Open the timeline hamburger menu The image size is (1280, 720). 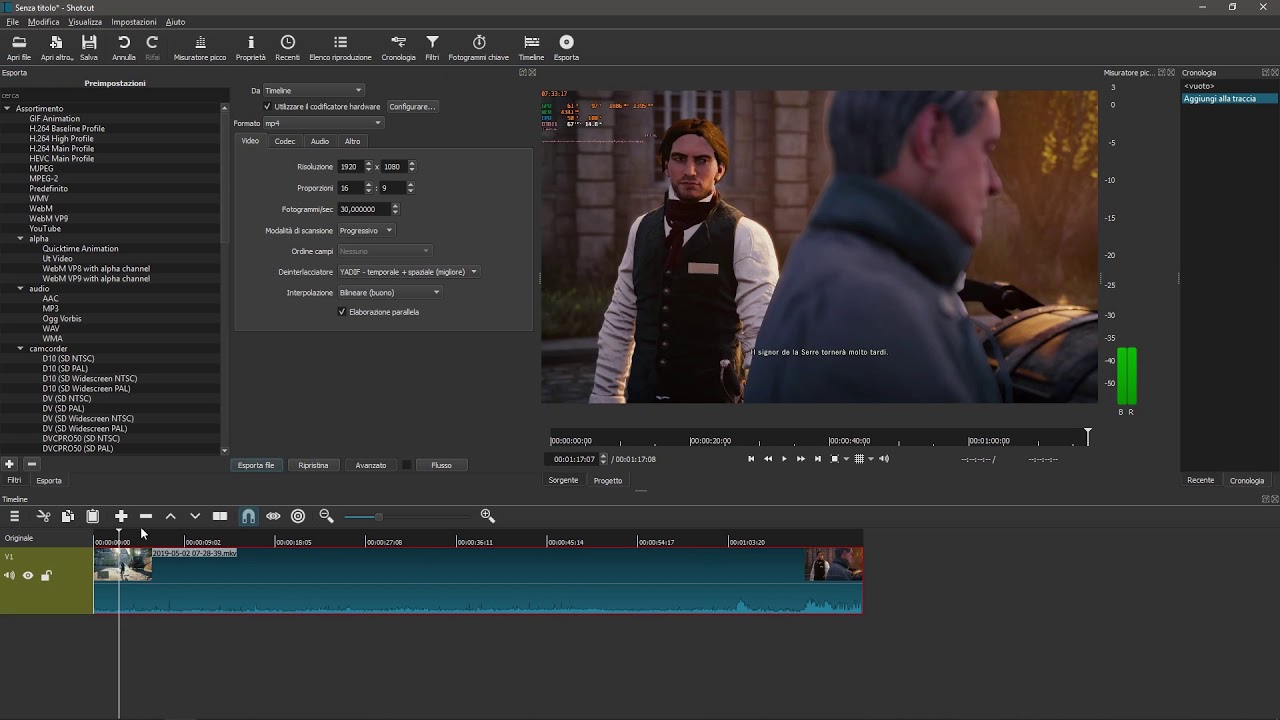14,516
